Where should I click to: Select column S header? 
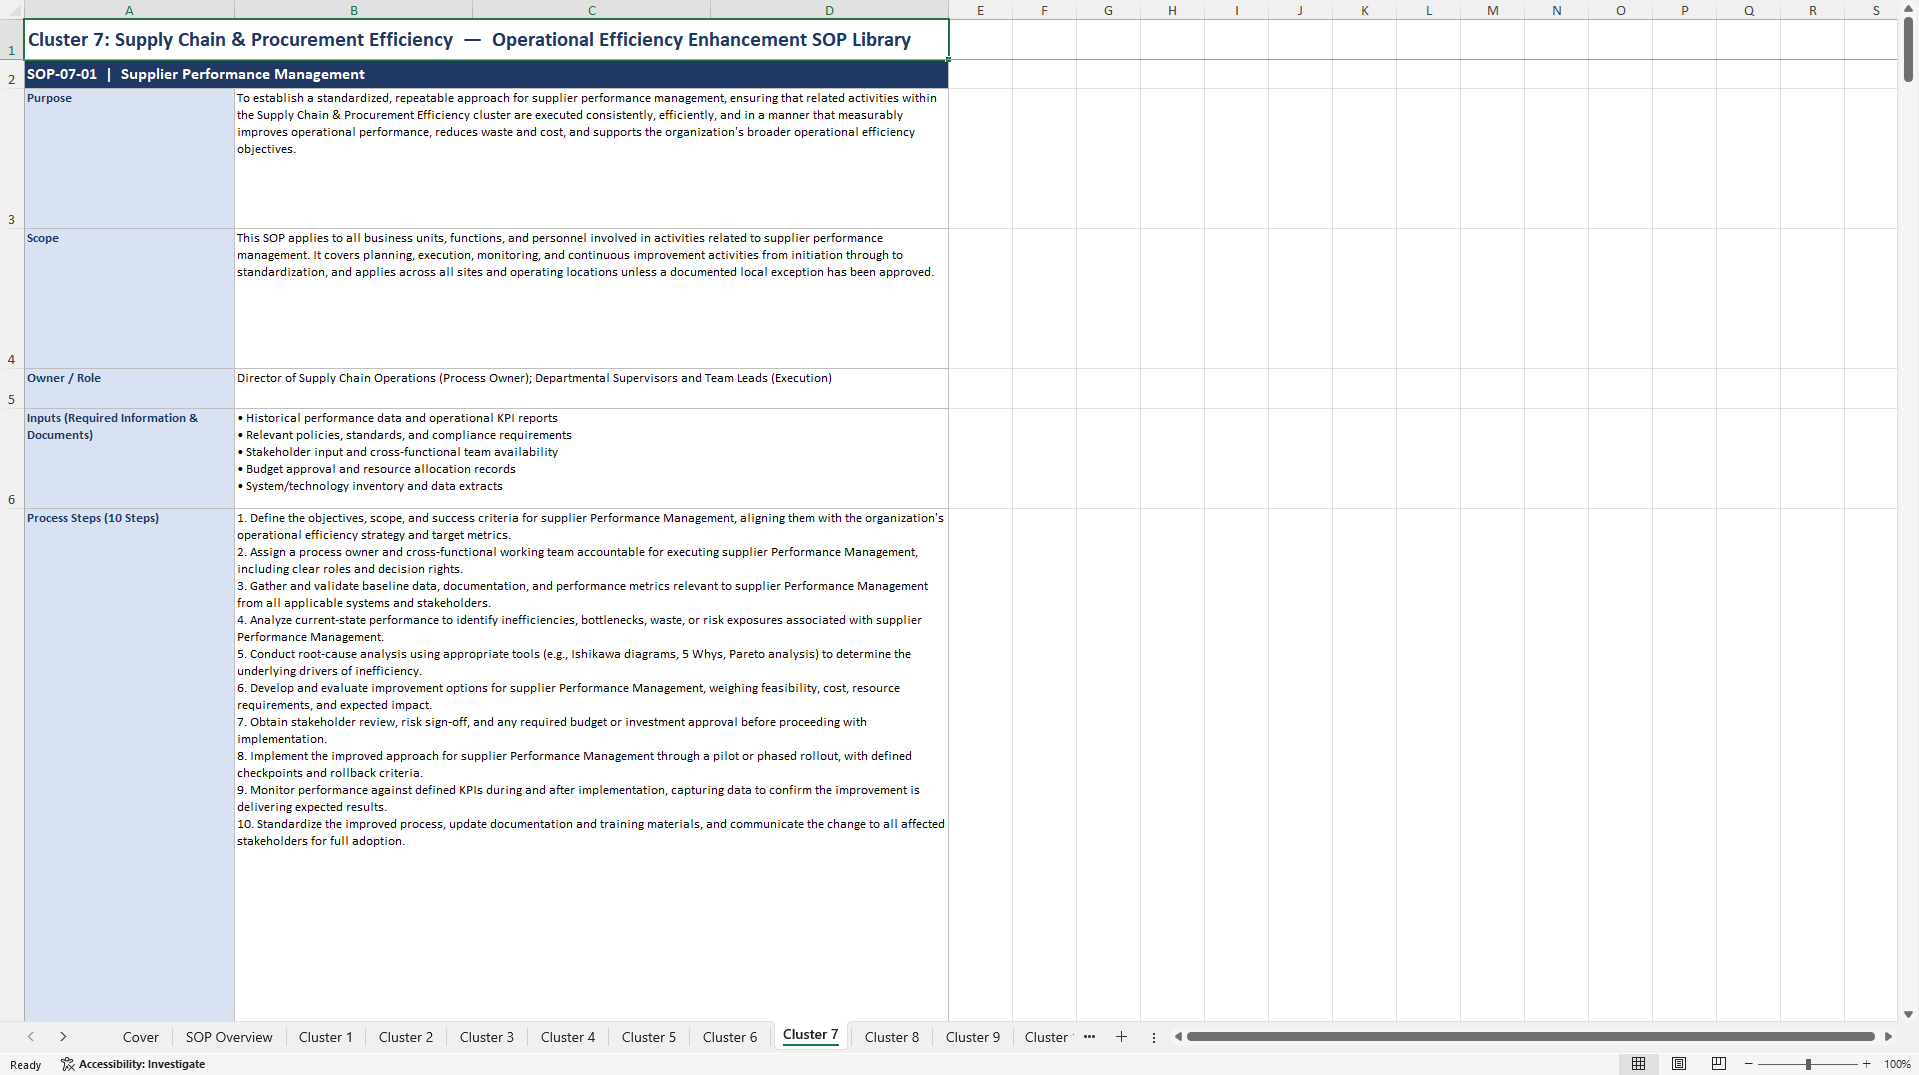pyautogui.click(x=1876, y=10)
